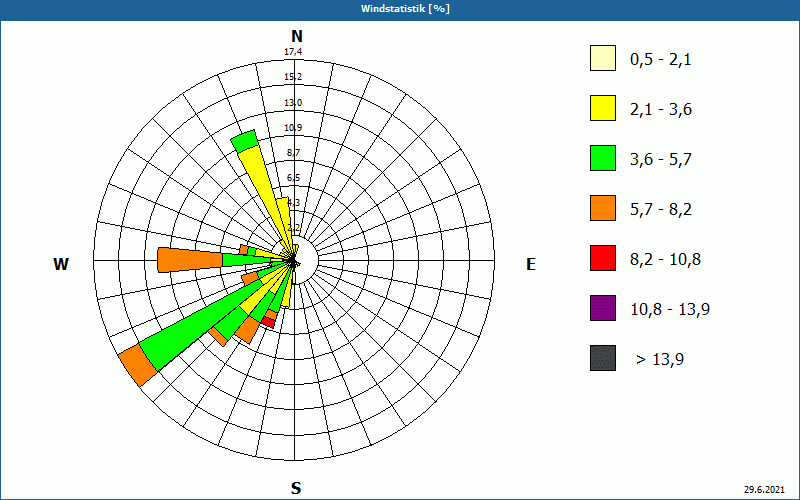Click the long yellow north-northwest wind bar
Viewport: 800px width, 500px height.
(x=265, y=196)
